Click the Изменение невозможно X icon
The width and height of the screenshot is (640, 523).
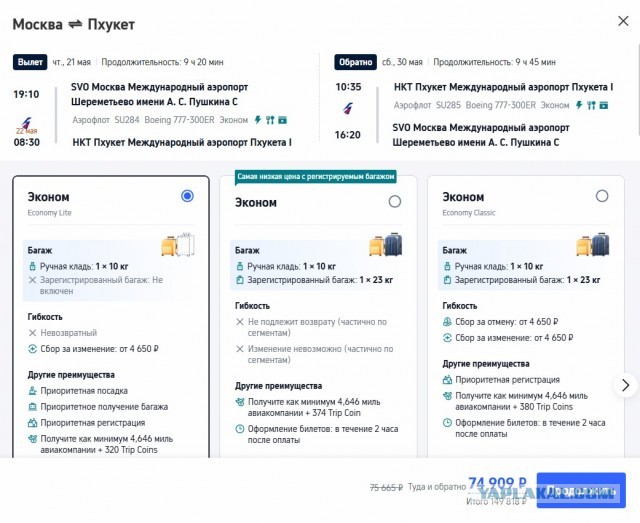coord(240,349)
